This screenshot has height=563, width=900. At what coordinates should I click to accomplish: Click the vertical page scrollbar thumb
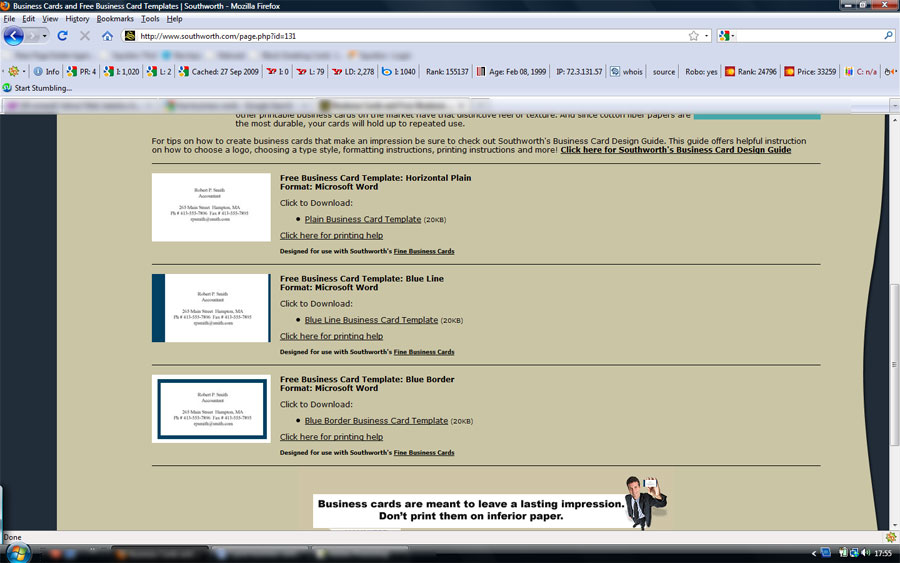point(894,364)
